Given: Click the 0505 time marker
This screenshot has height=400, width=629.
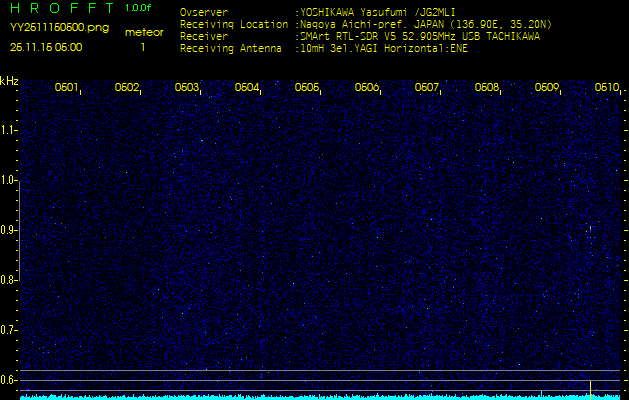Looking at the screenshot, I should point(306,87).
